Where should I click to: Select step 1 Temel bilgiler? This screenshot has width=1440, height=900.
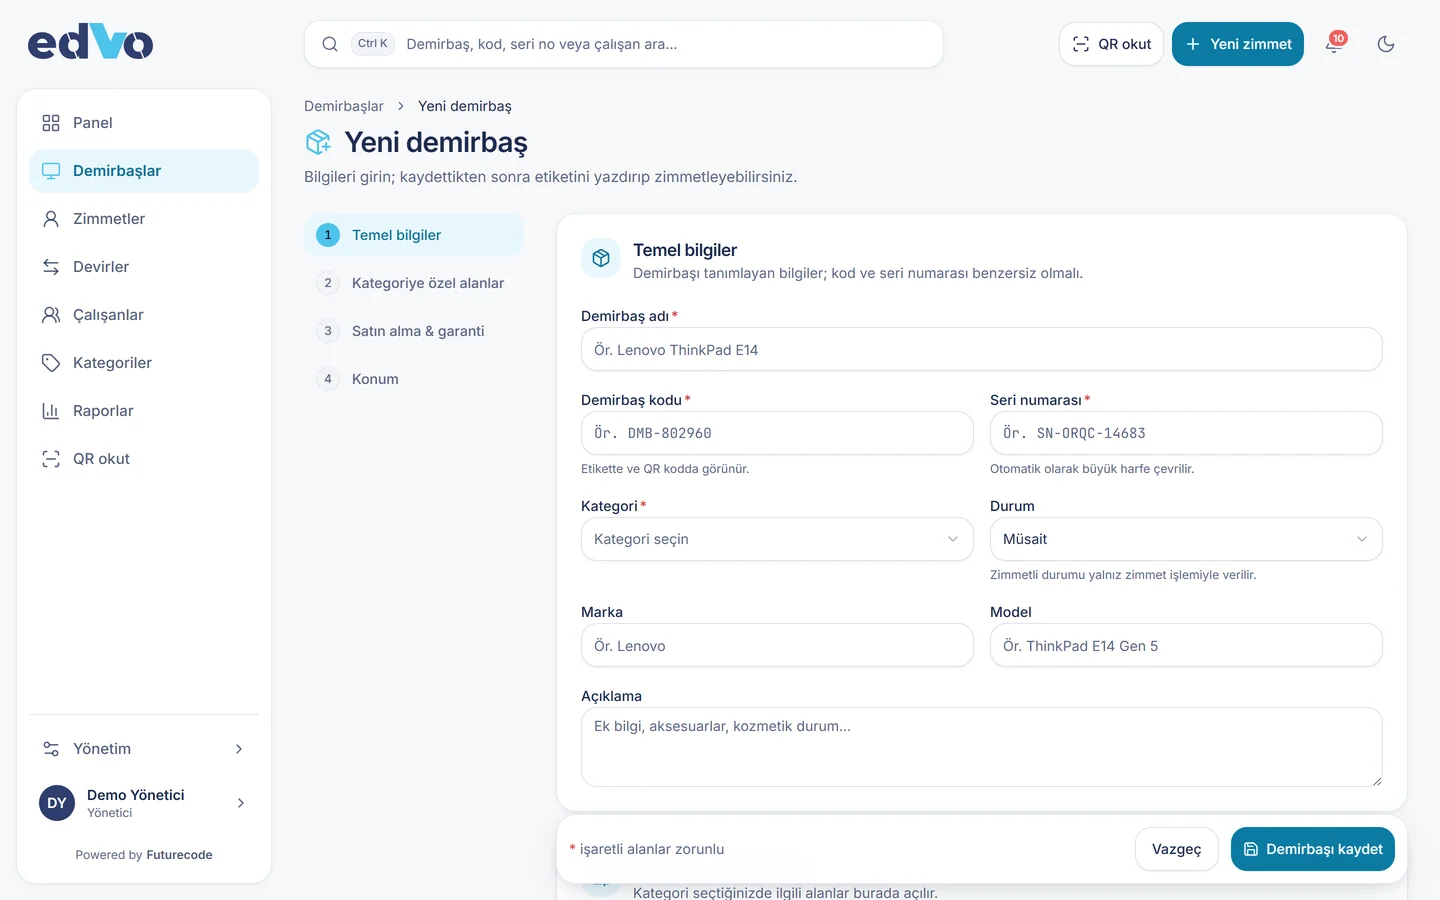point(414,235)
